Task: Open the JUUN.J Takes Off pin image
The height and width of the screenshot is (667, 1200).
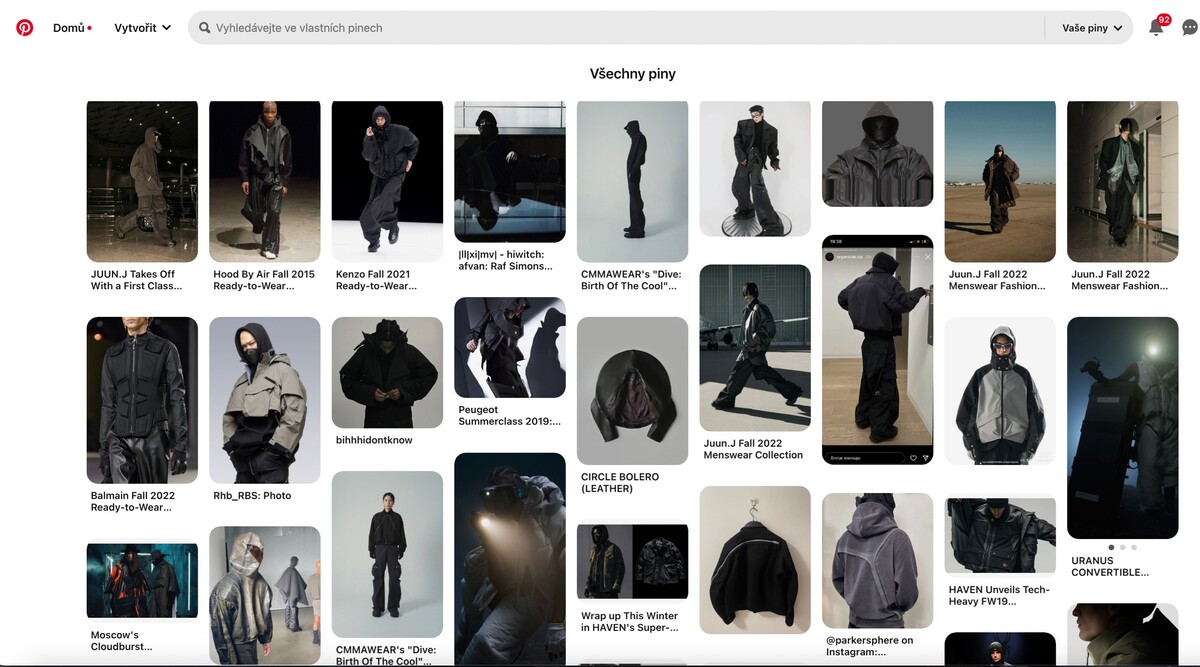Action: pyautogui.click(x=142, y=181)
